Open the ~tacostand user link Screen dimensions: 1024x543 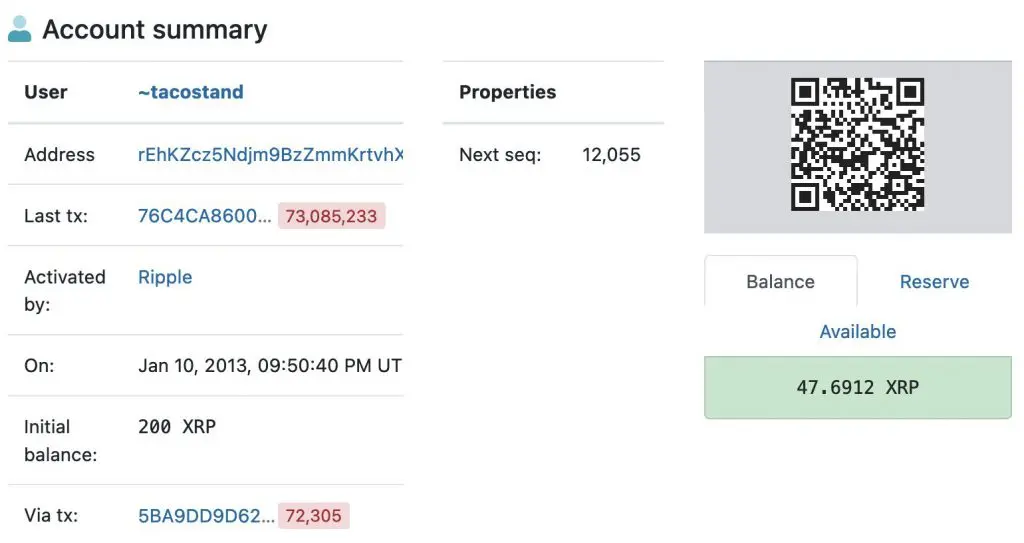(191, 92)
